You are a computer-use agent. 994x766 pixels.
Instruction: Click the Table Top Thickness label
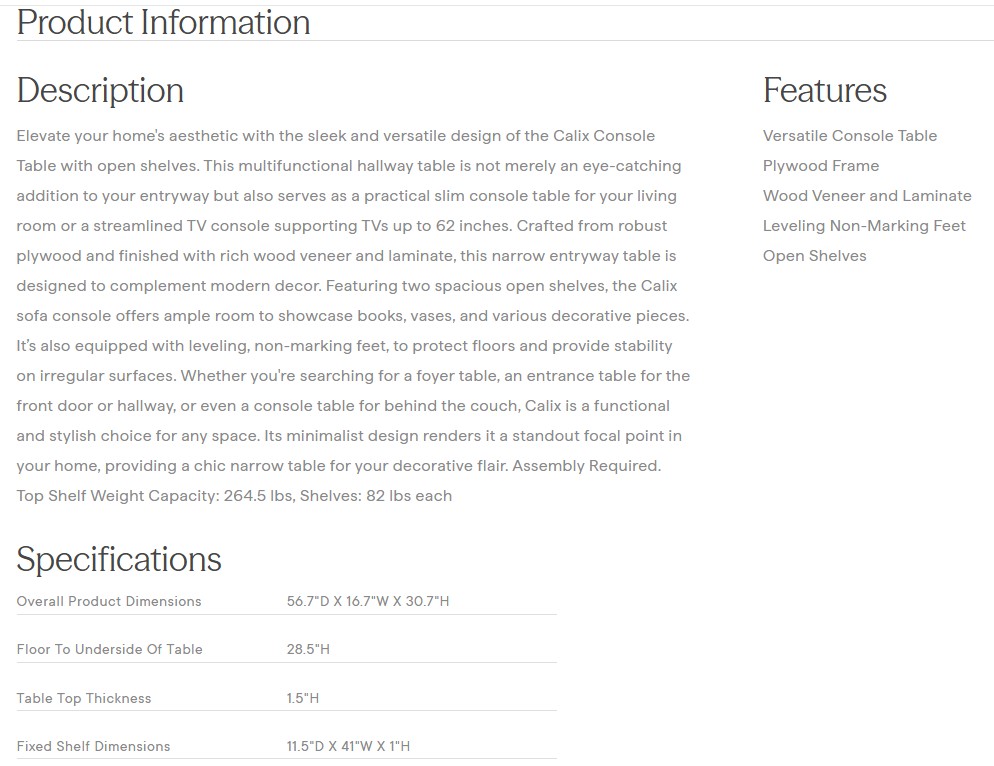point(84,698)
